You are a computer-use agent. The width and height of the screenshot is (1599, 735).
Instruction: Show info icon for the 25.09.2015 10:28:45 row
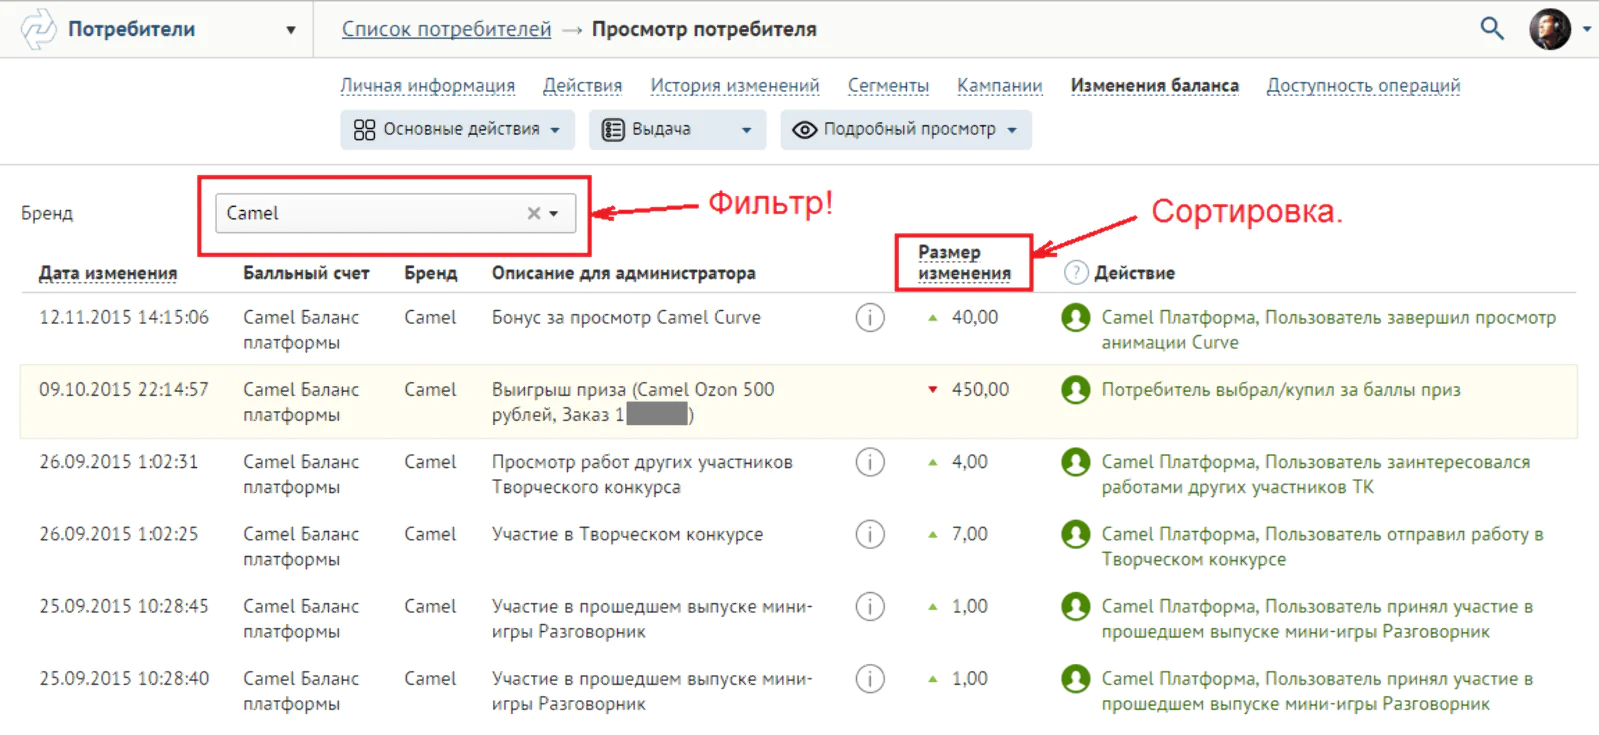pos(870,606)
